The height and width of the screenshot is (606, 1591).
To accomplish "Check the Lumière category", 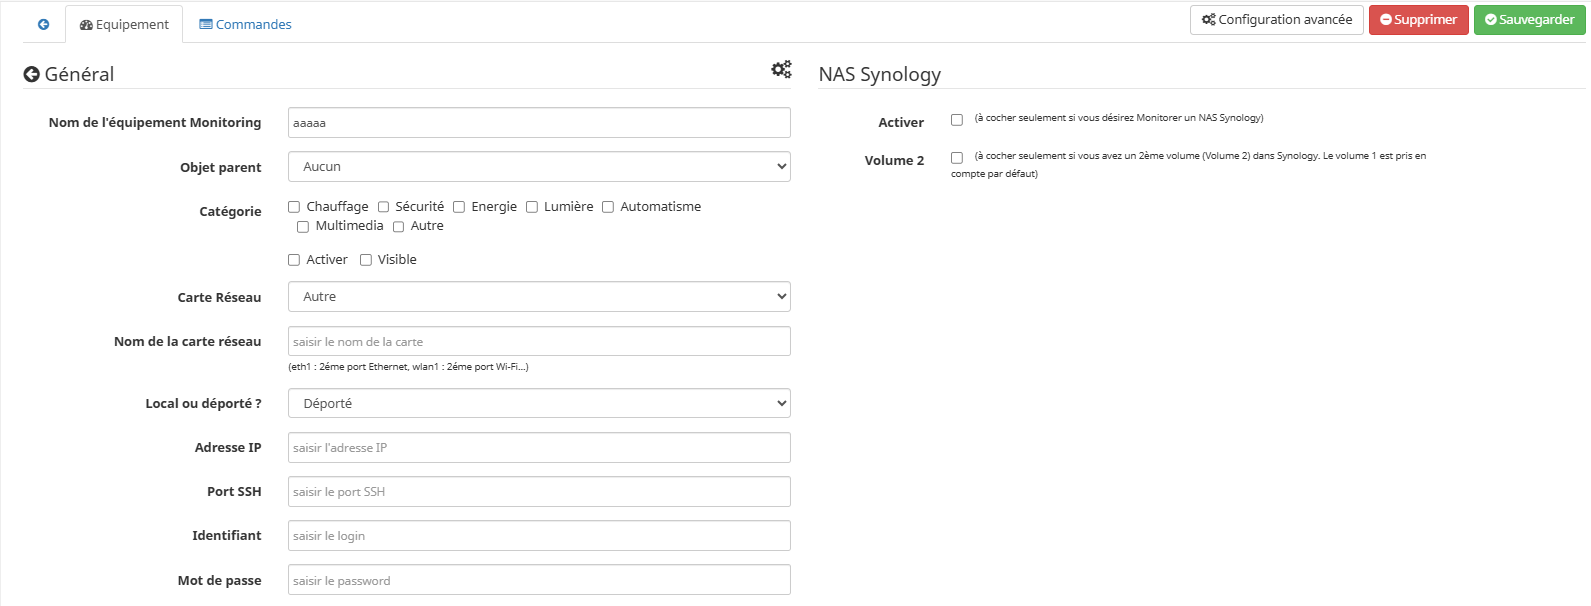I will (x=532, y=207).
